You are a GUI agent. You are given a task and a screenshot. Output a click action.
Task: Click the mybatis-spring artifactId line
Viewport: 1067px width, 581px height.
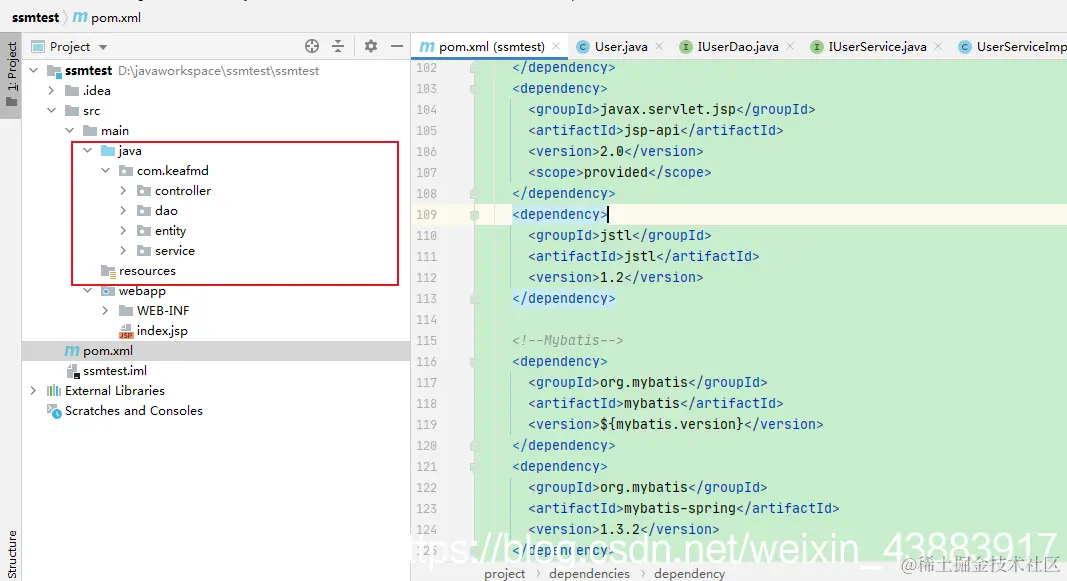pos(684,508)
